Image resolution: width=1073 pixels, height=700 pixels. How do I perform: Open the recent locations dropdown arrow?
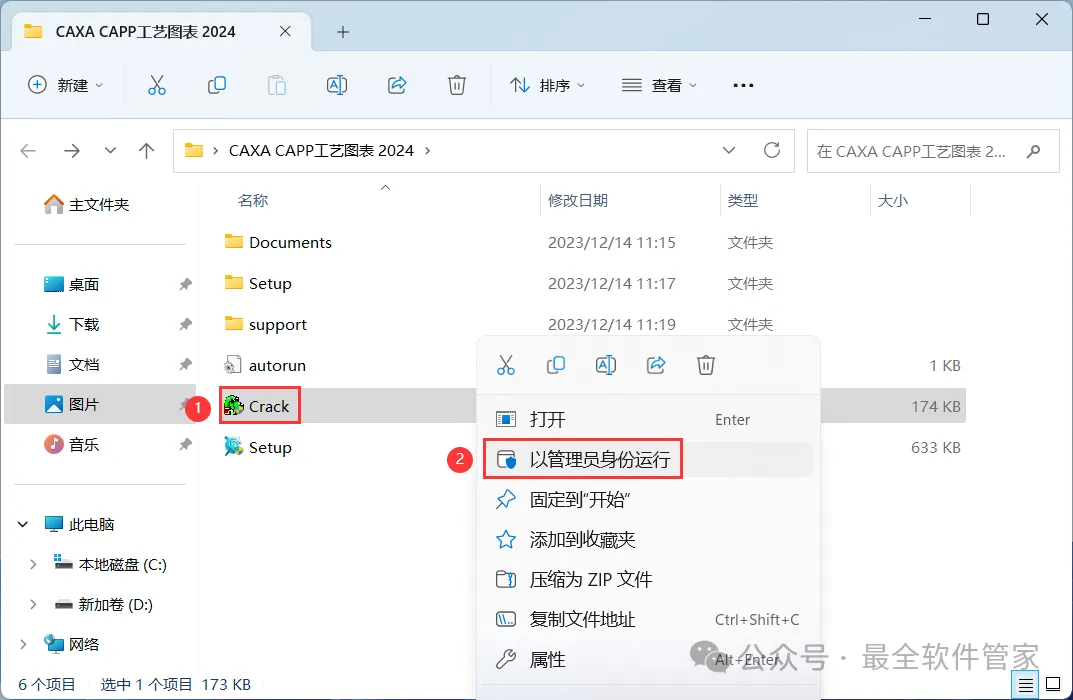(110, 151)
